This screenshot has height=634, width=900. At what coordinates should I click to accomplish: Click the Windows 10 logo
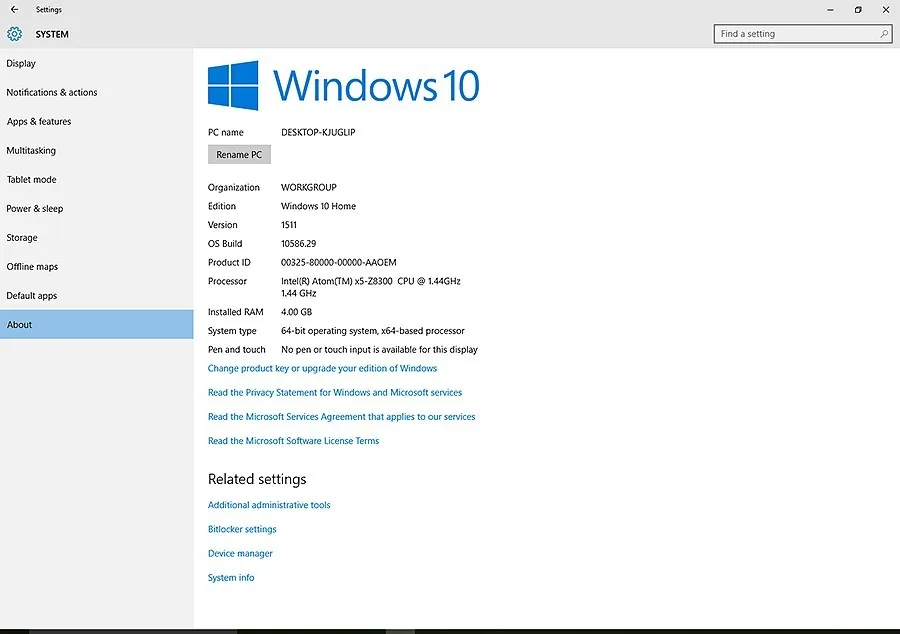pyautogui.click(x=344, y=85)
